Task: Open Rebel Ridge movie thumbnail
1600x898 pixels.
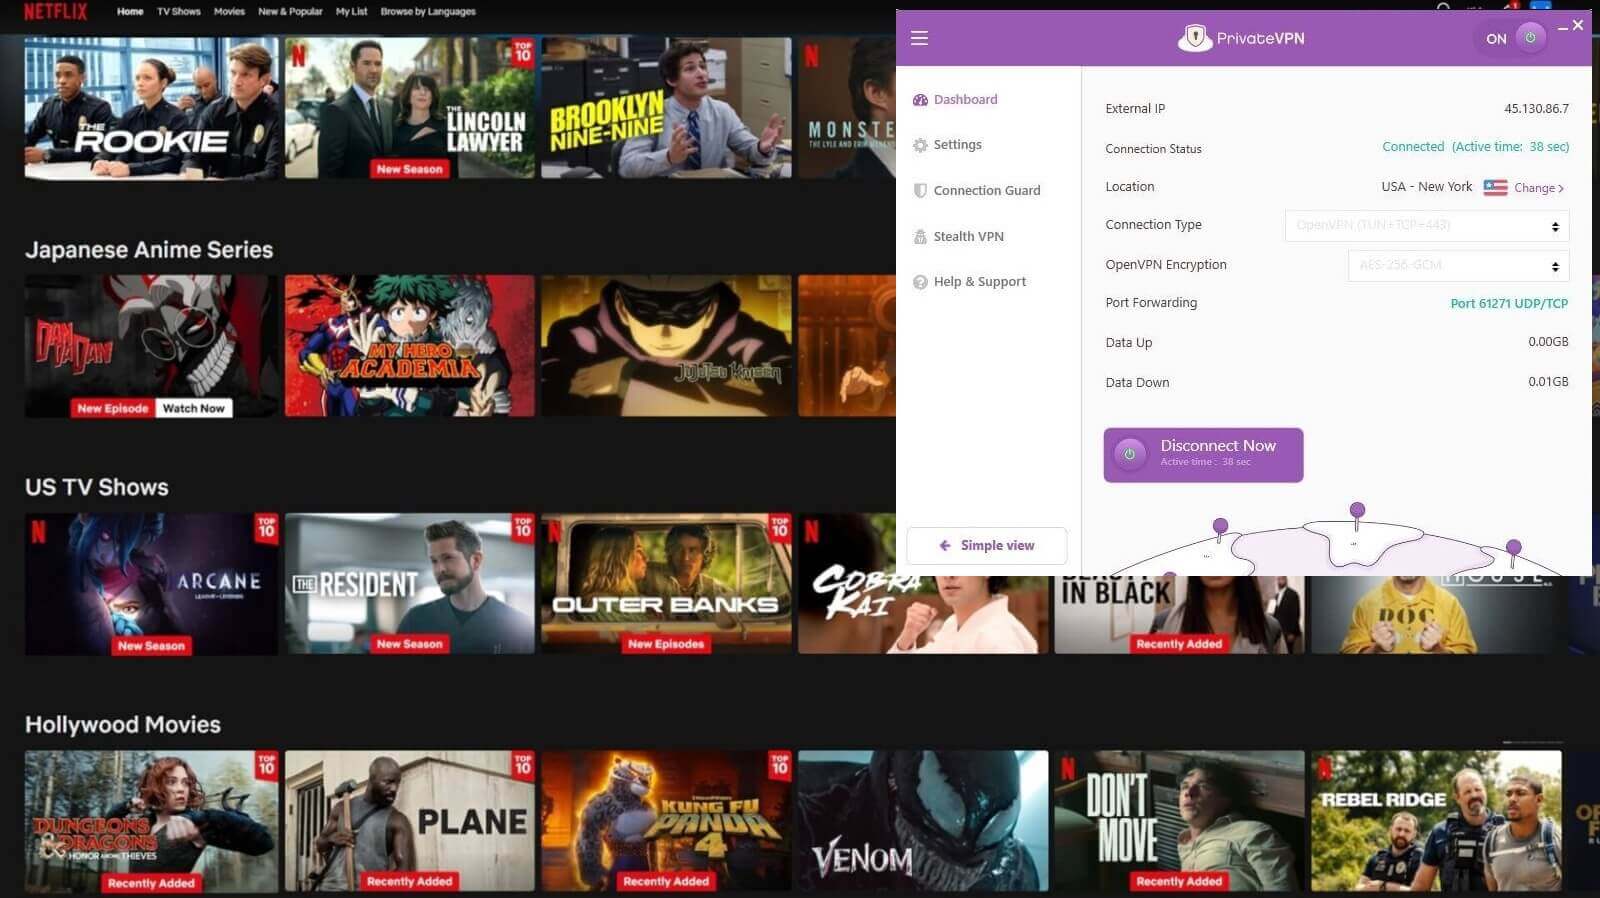Action: (x=1436, y=821)
